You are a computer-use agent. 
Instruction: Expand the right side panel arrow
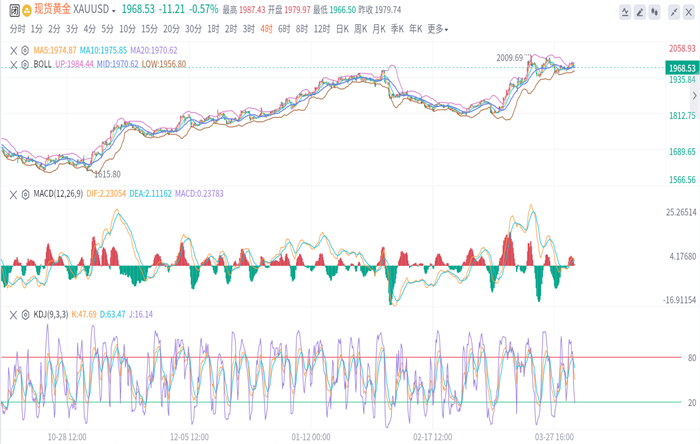(694, 95)
